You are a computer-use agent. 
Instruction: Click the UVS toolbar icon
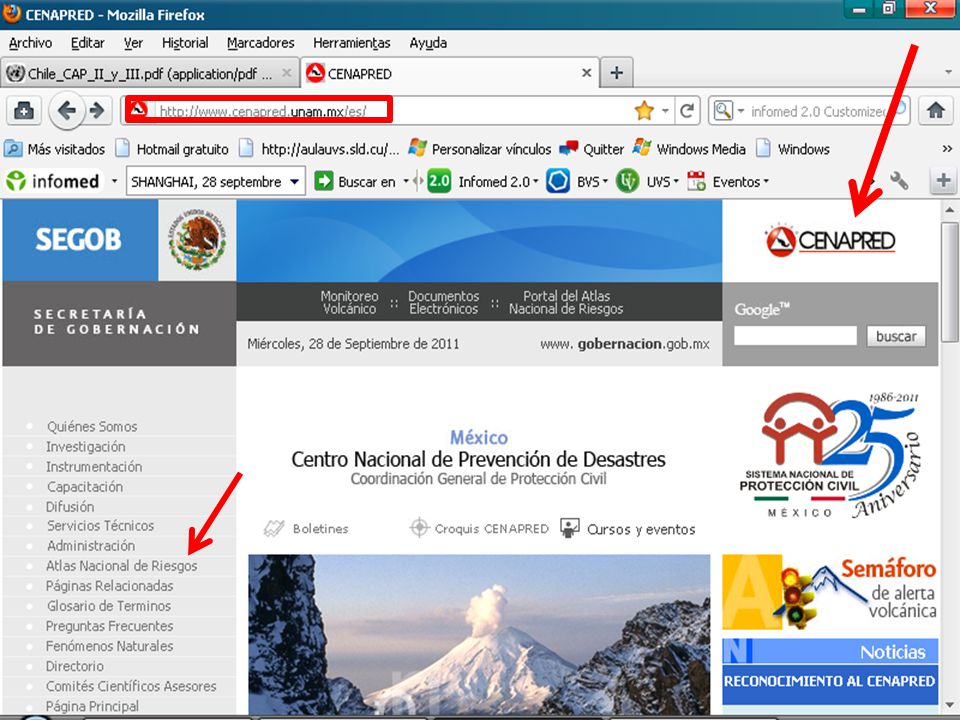coord(627,181)
